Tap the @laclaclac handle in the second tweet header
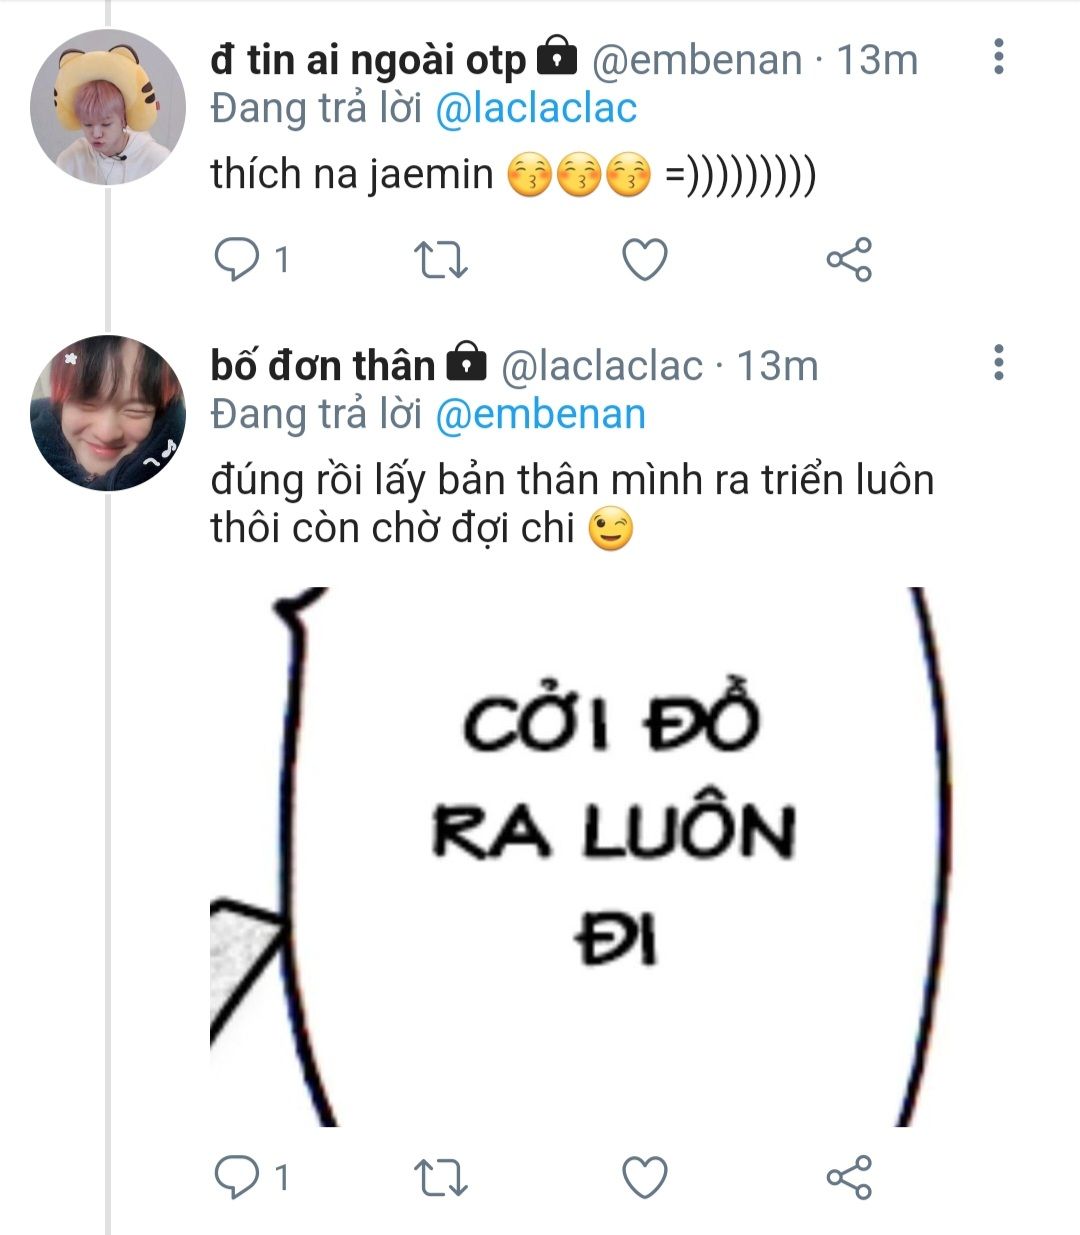The height and width of the screenshot is (1235, 1080). tap(601, 366)
